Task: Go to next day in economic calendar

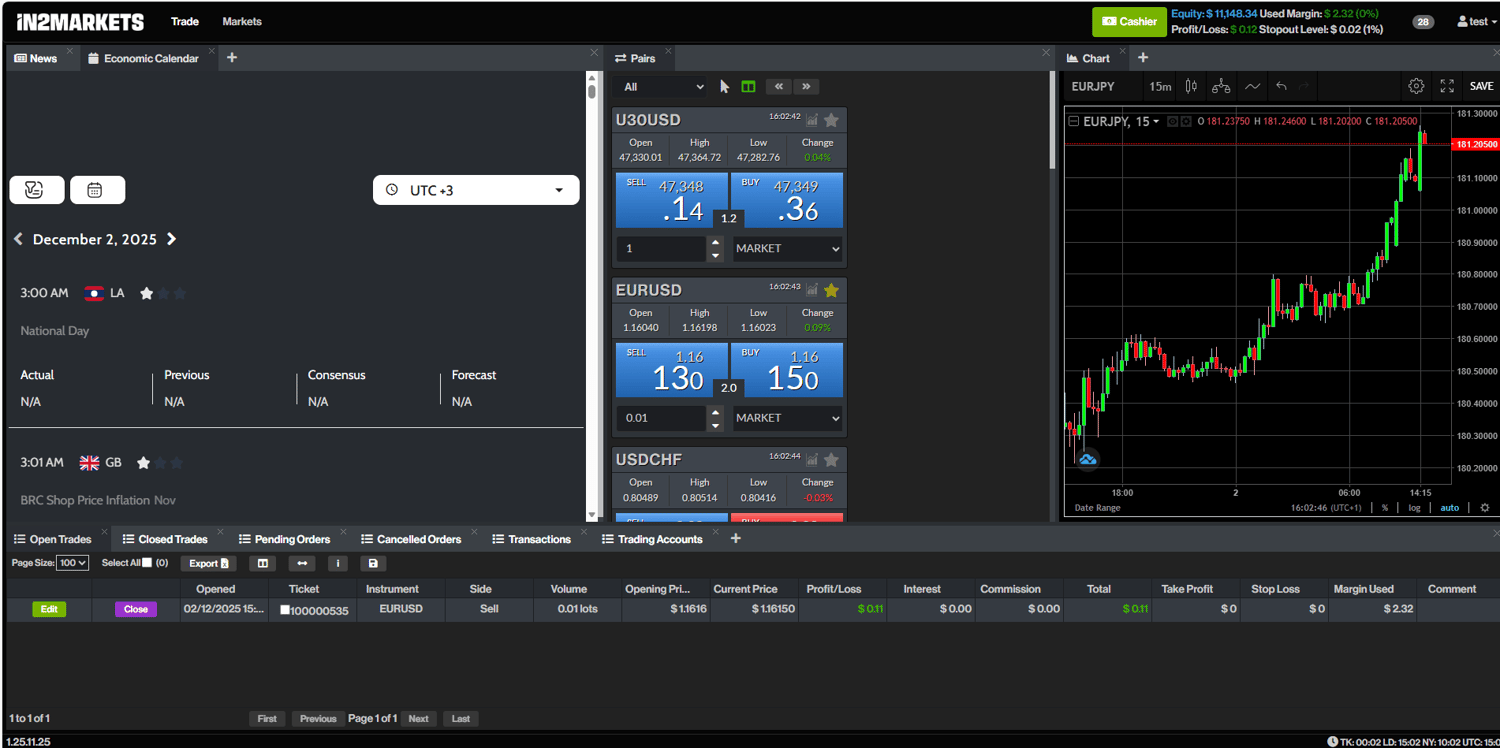Action: click(x=172, y=239)
